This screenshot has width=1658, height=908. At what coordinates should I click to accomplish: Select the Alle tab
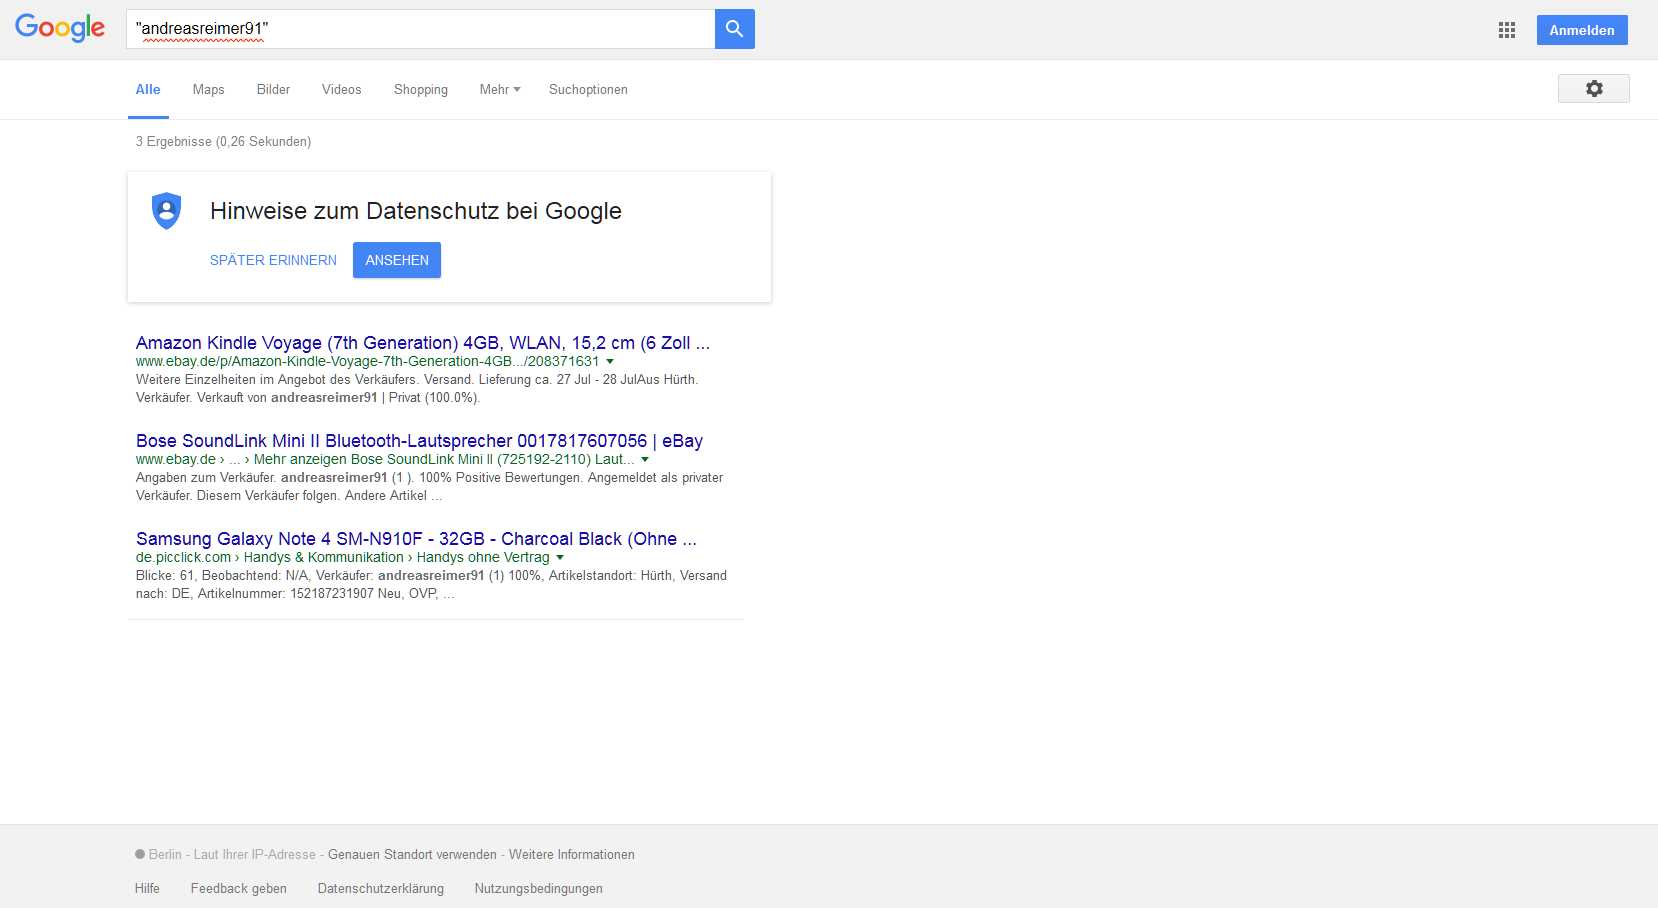[x=148, y=90]
